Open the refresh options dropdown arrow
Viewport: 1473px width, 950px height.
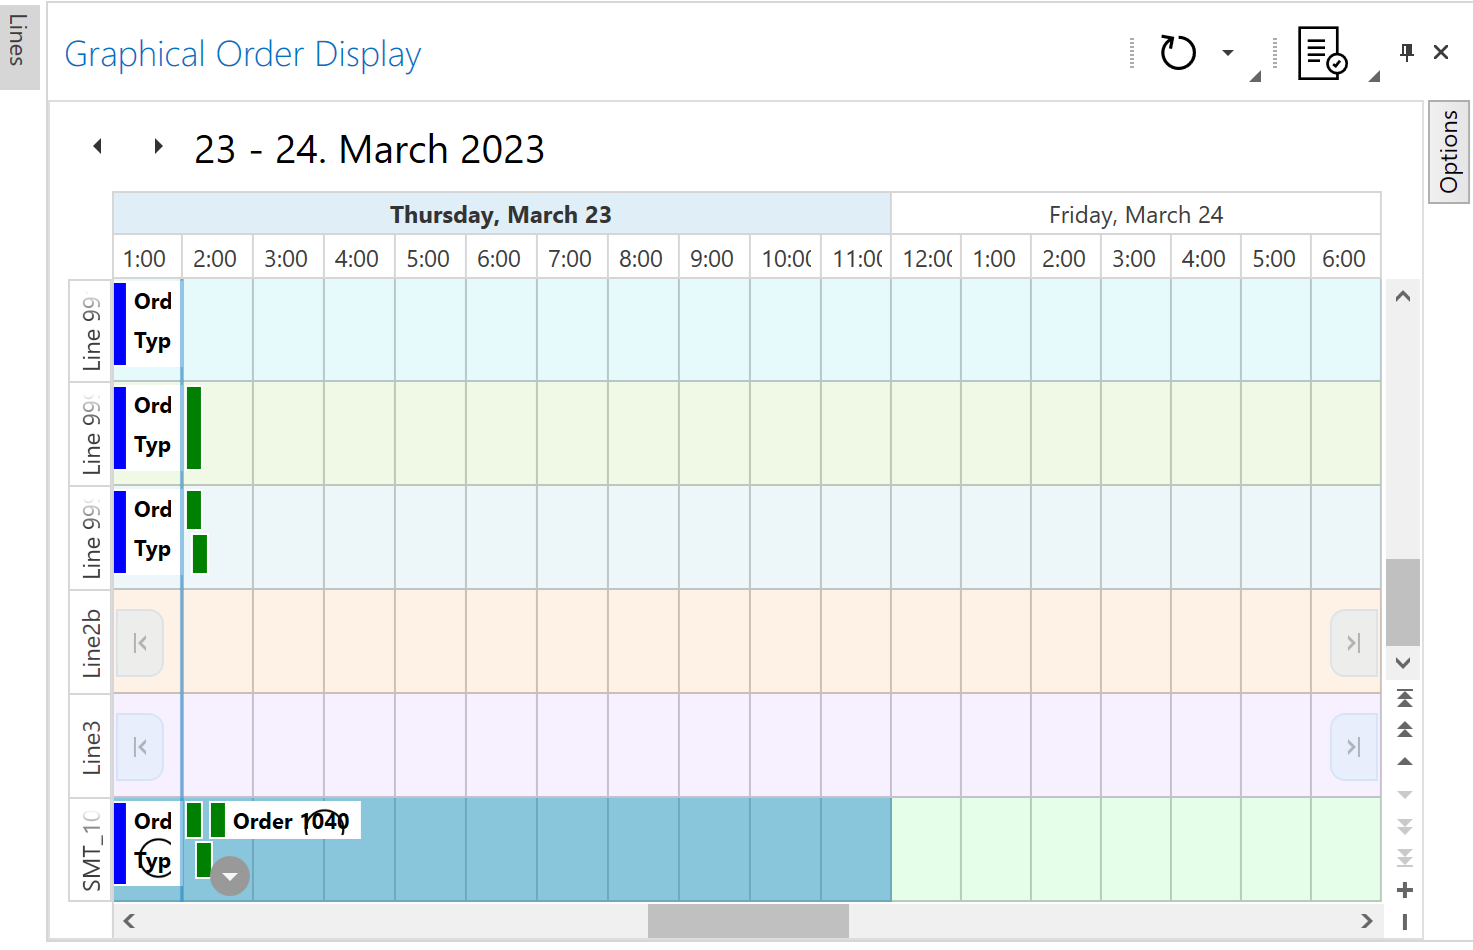pos(1227,53)
